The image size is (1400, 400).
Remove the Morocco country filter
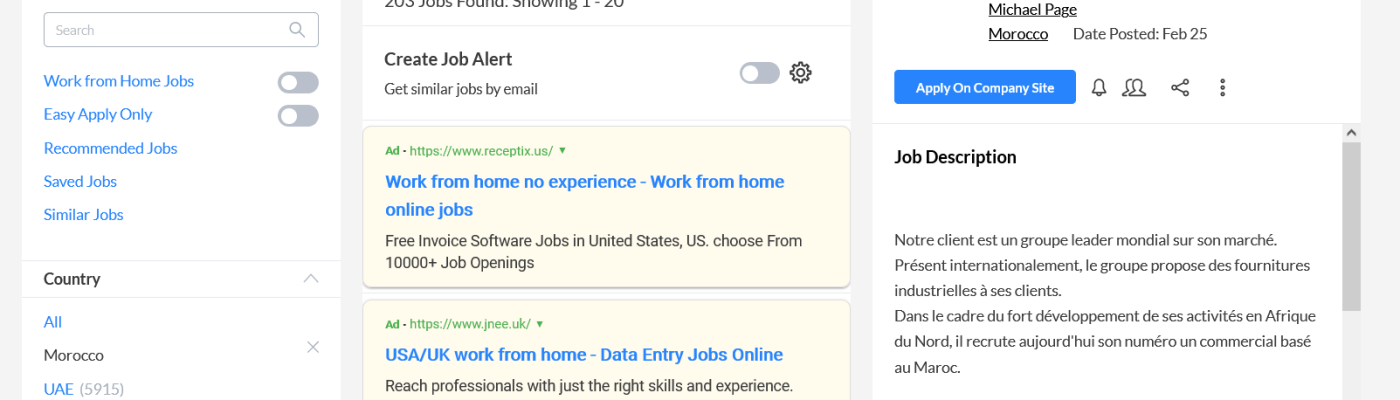click(312, 347)
